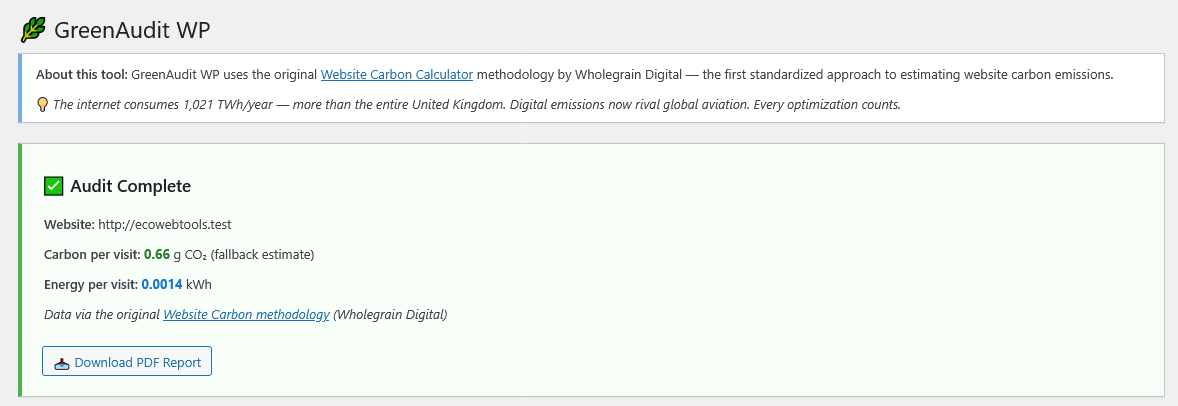Click the 'Website:' label
The image size is (1178, 406).
click(x=70, y=224)
